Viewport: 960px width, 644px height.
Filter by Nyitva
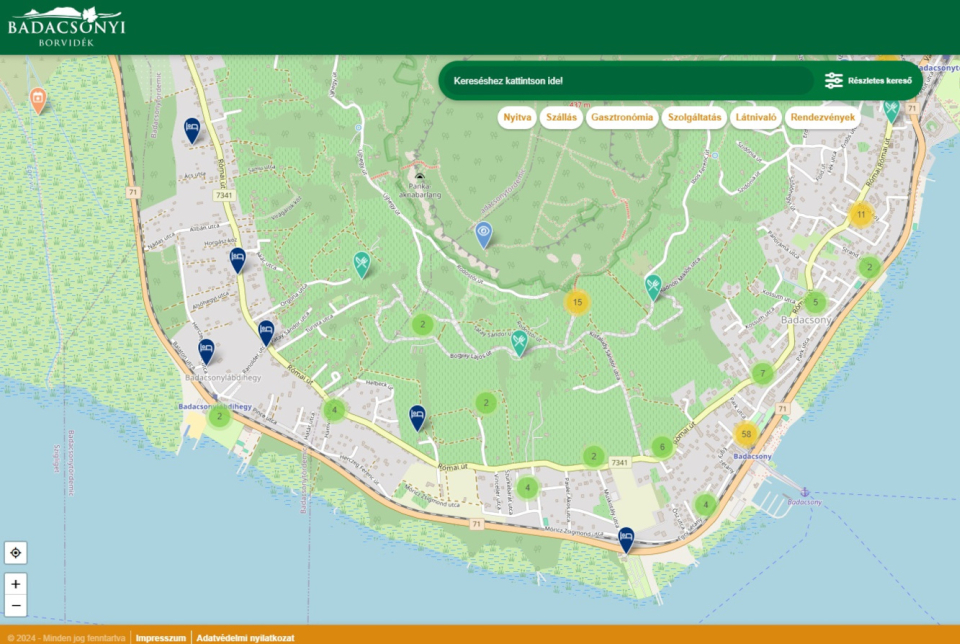pos(517,118)
